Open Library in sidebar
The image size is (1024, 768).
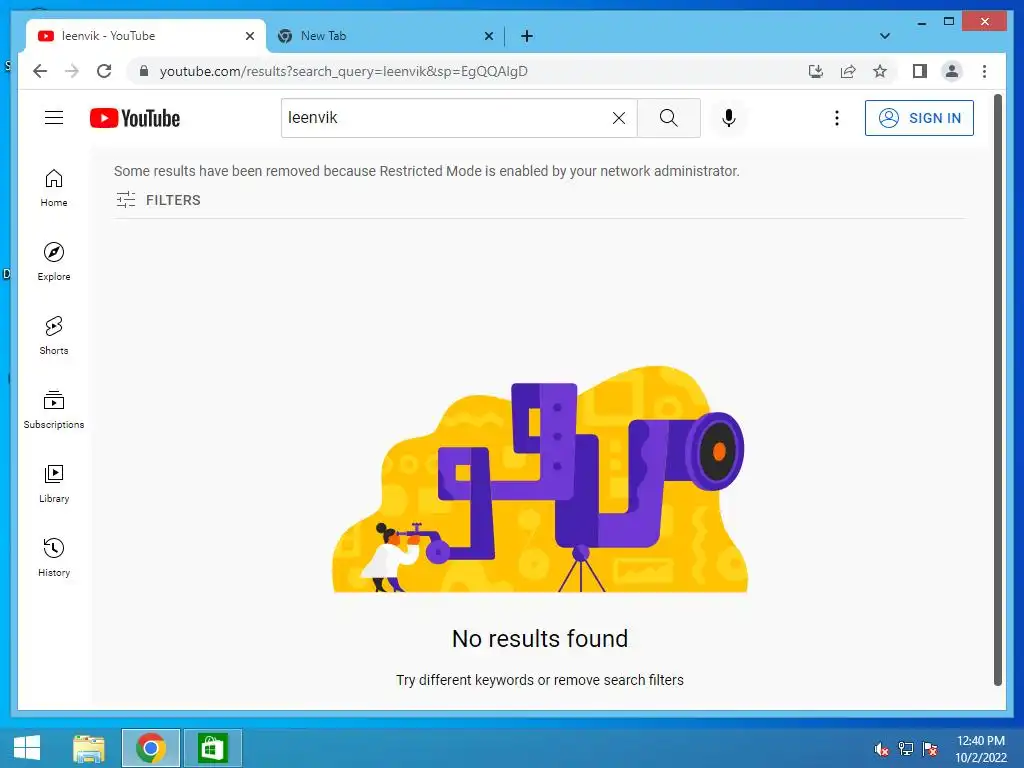tap(54, 483)
